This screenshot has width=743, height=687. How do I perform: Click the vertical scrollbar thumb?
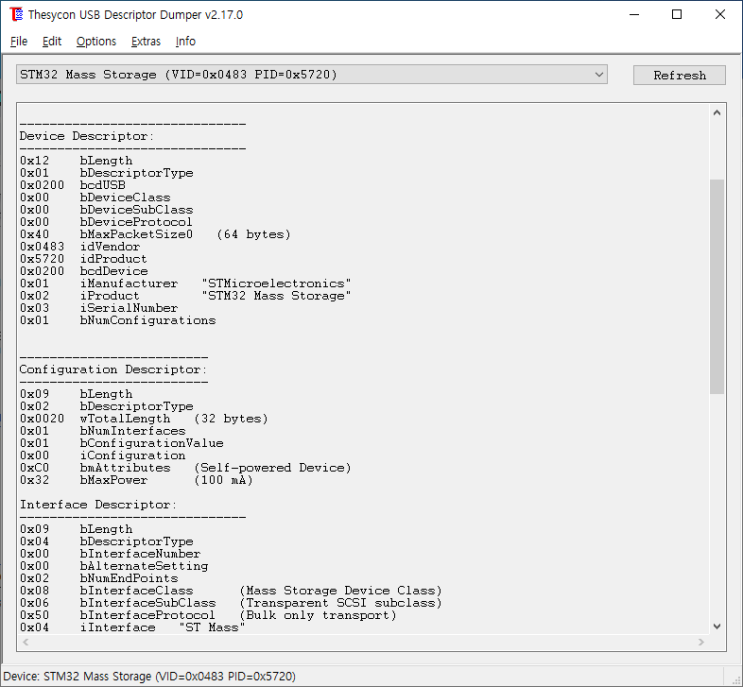tap(717, 286)
